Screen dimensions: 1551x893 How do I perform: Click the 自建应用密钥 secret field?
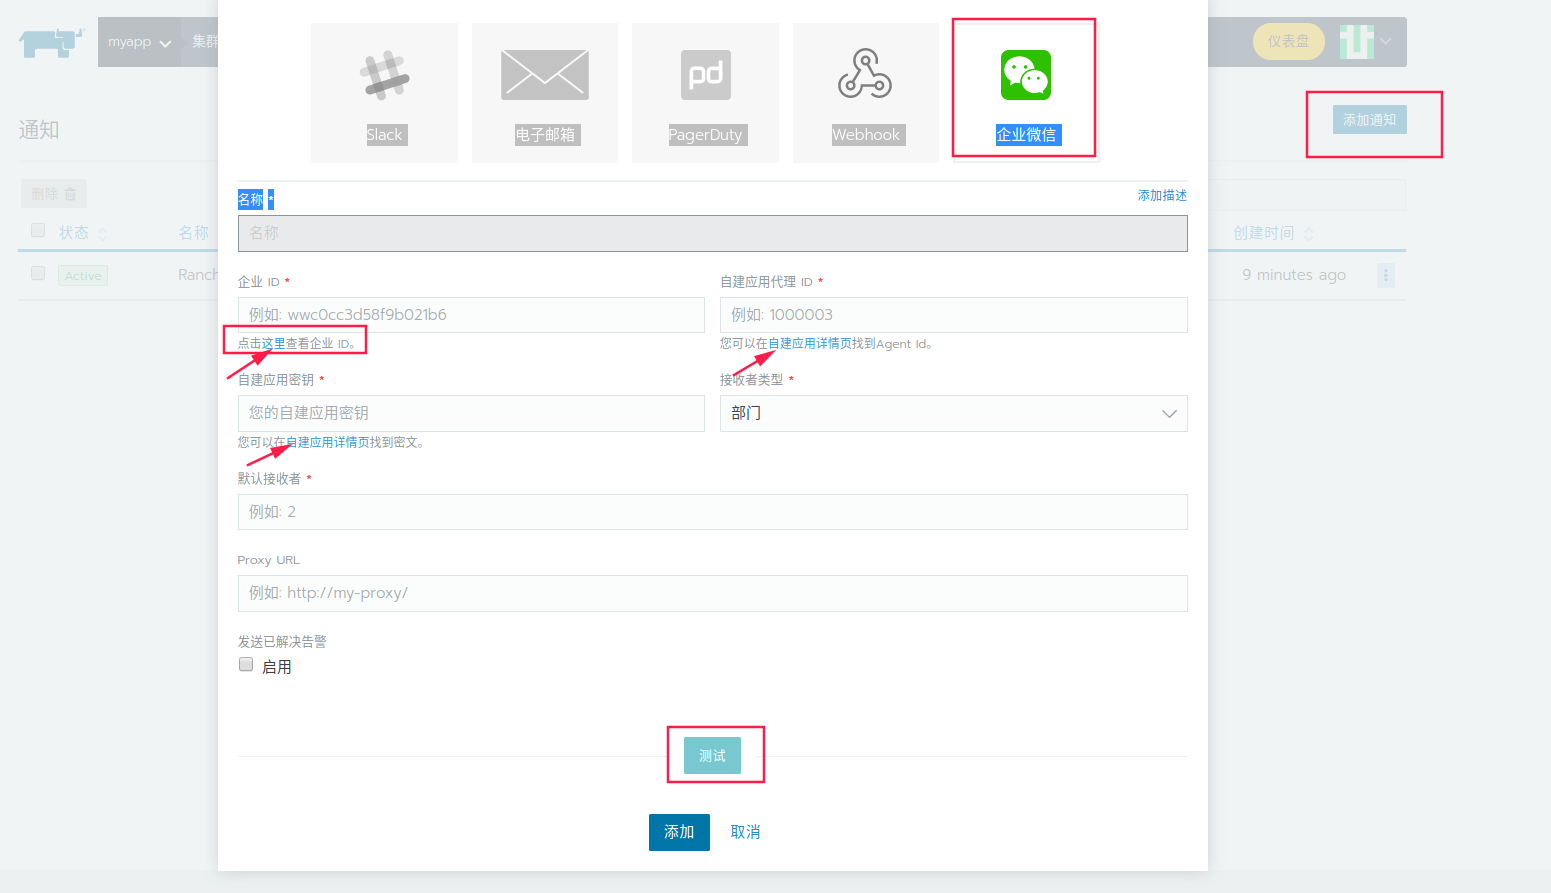point(471,413)
